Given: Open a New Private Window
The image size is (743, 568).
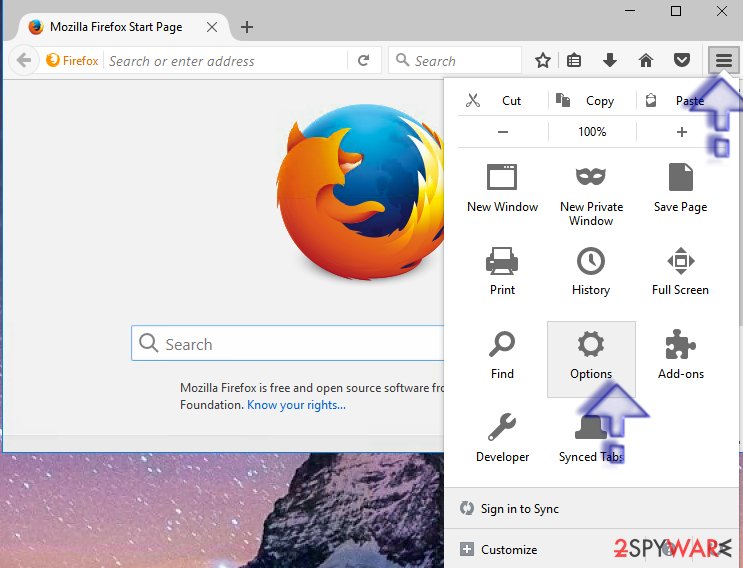Looking at the screenshot, I should (591, 195).
